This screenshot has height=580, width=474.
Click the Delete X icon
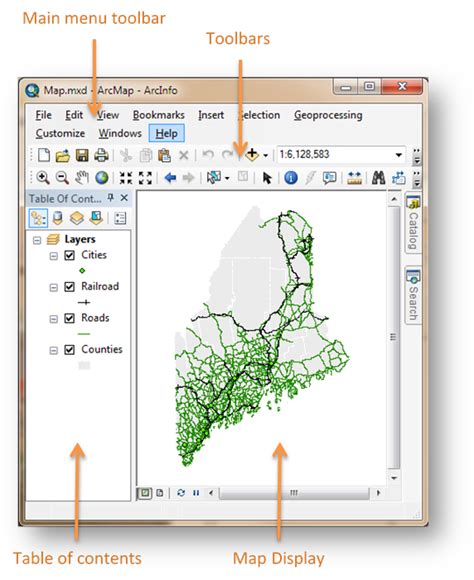click(x=184, y=155)
